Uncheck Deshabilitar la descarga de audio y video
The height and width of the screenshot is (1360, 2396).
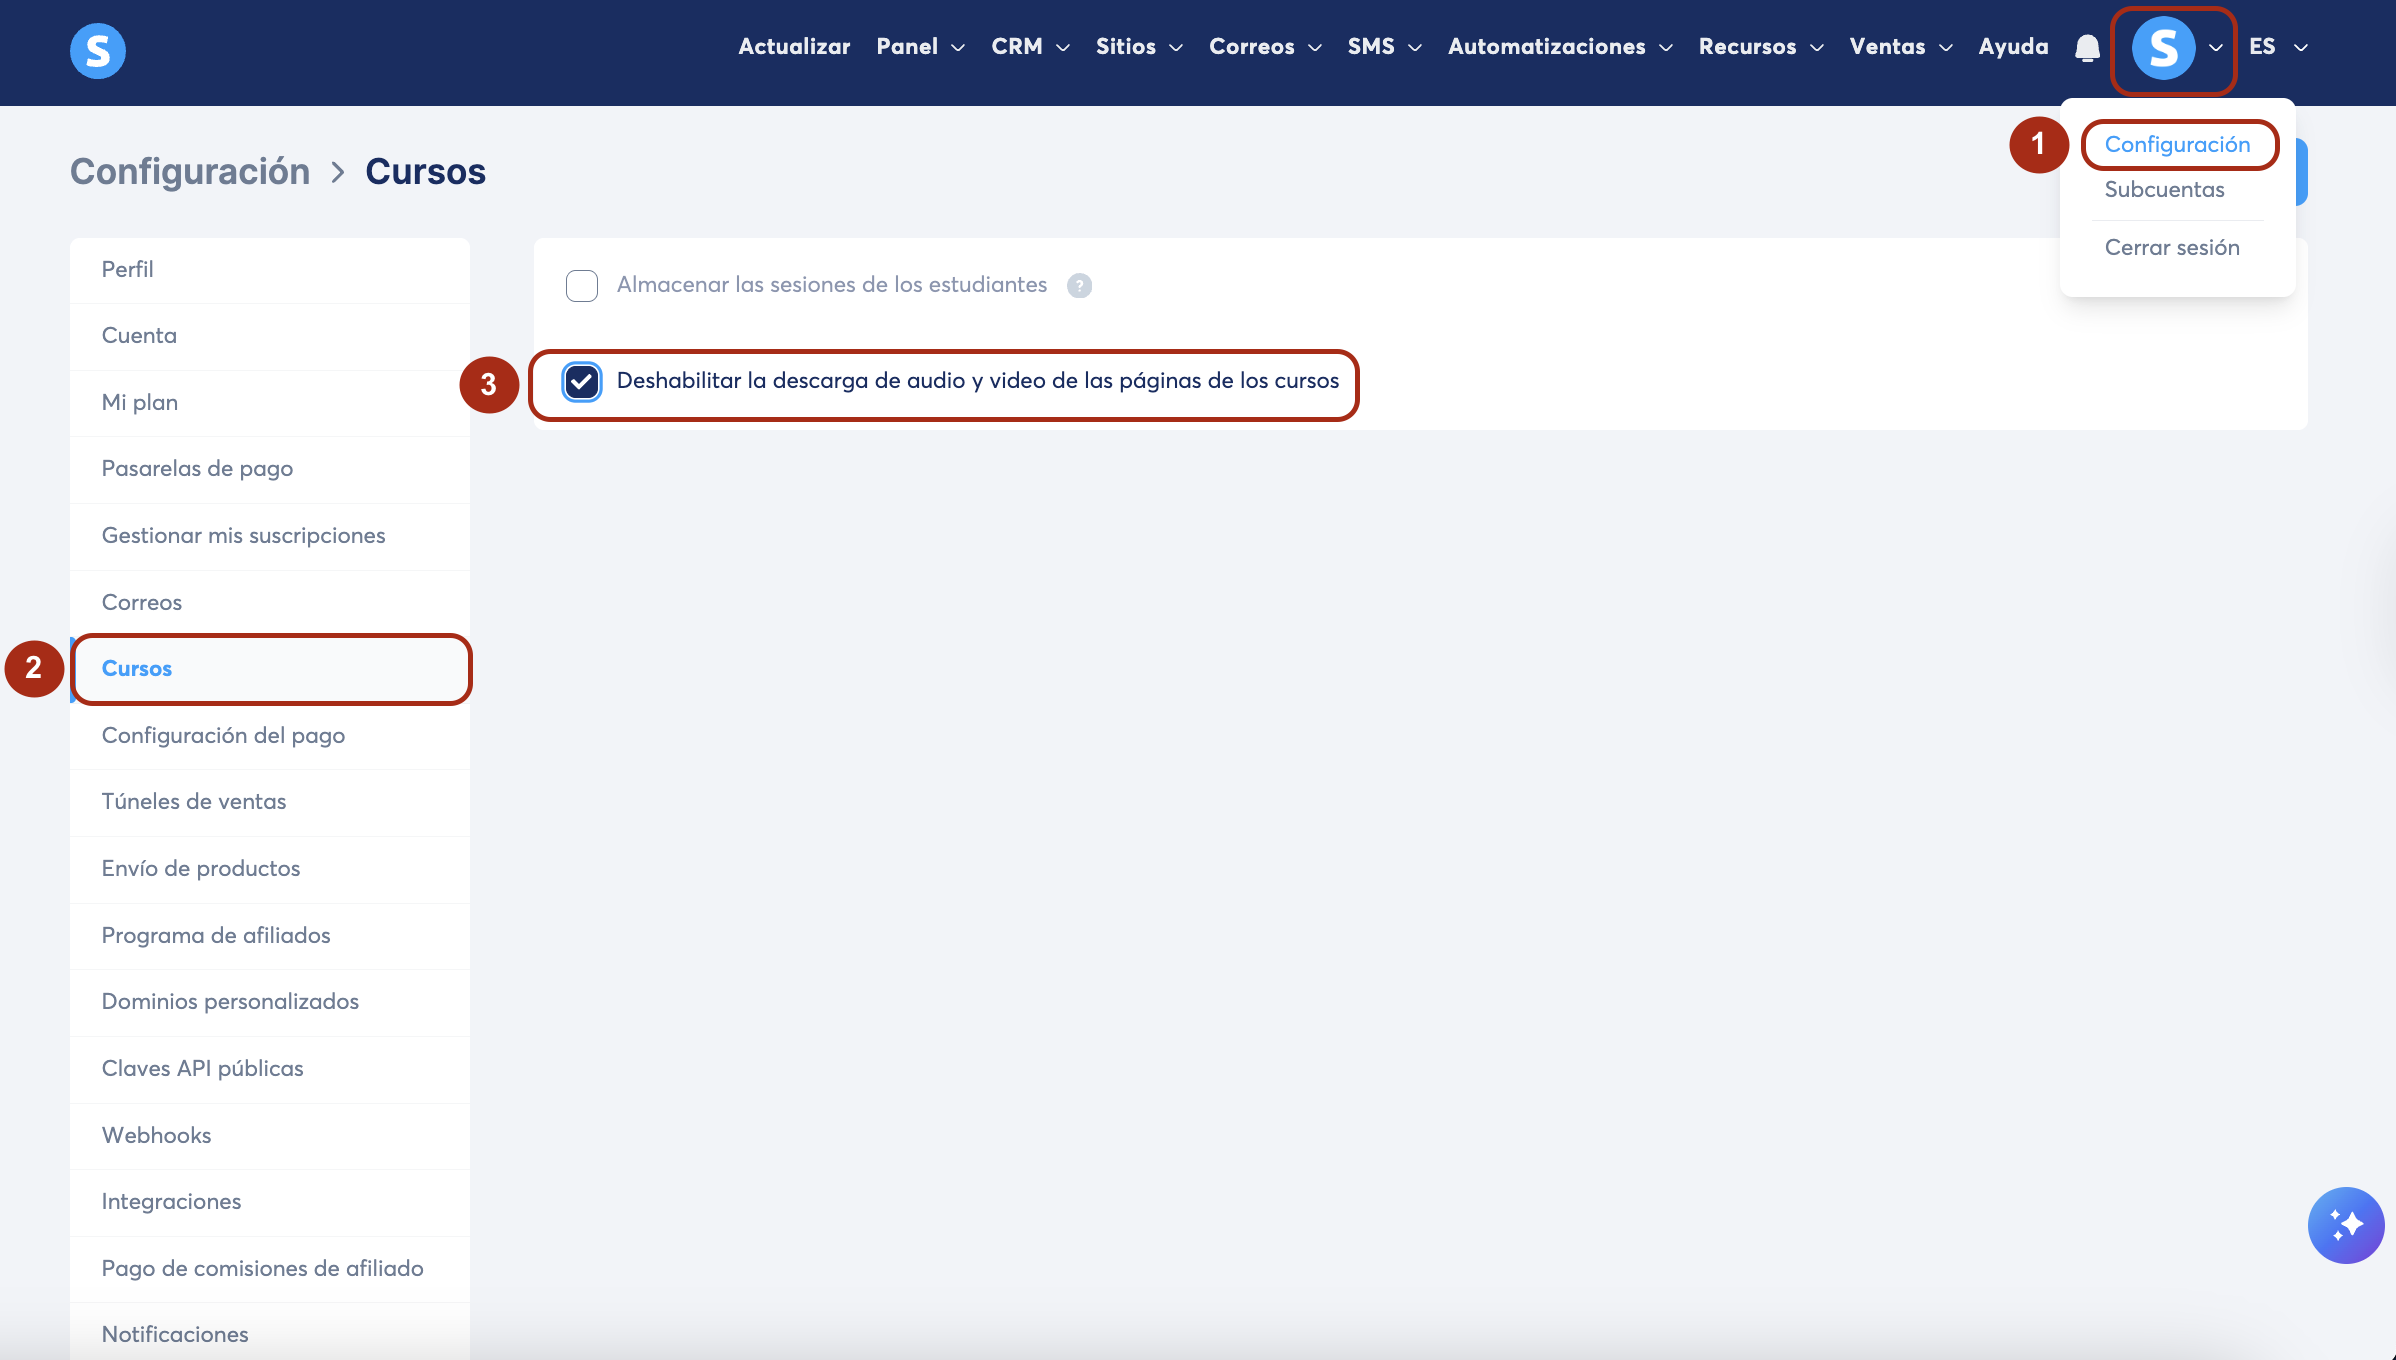pos(582,382)
